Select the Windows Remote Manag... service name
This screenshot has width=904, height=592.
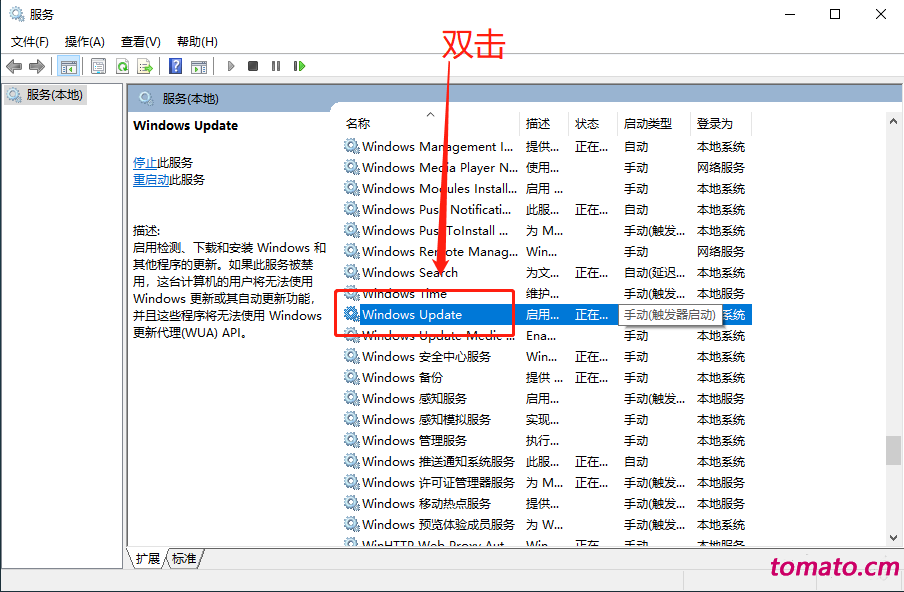click(x=440, y=252)
